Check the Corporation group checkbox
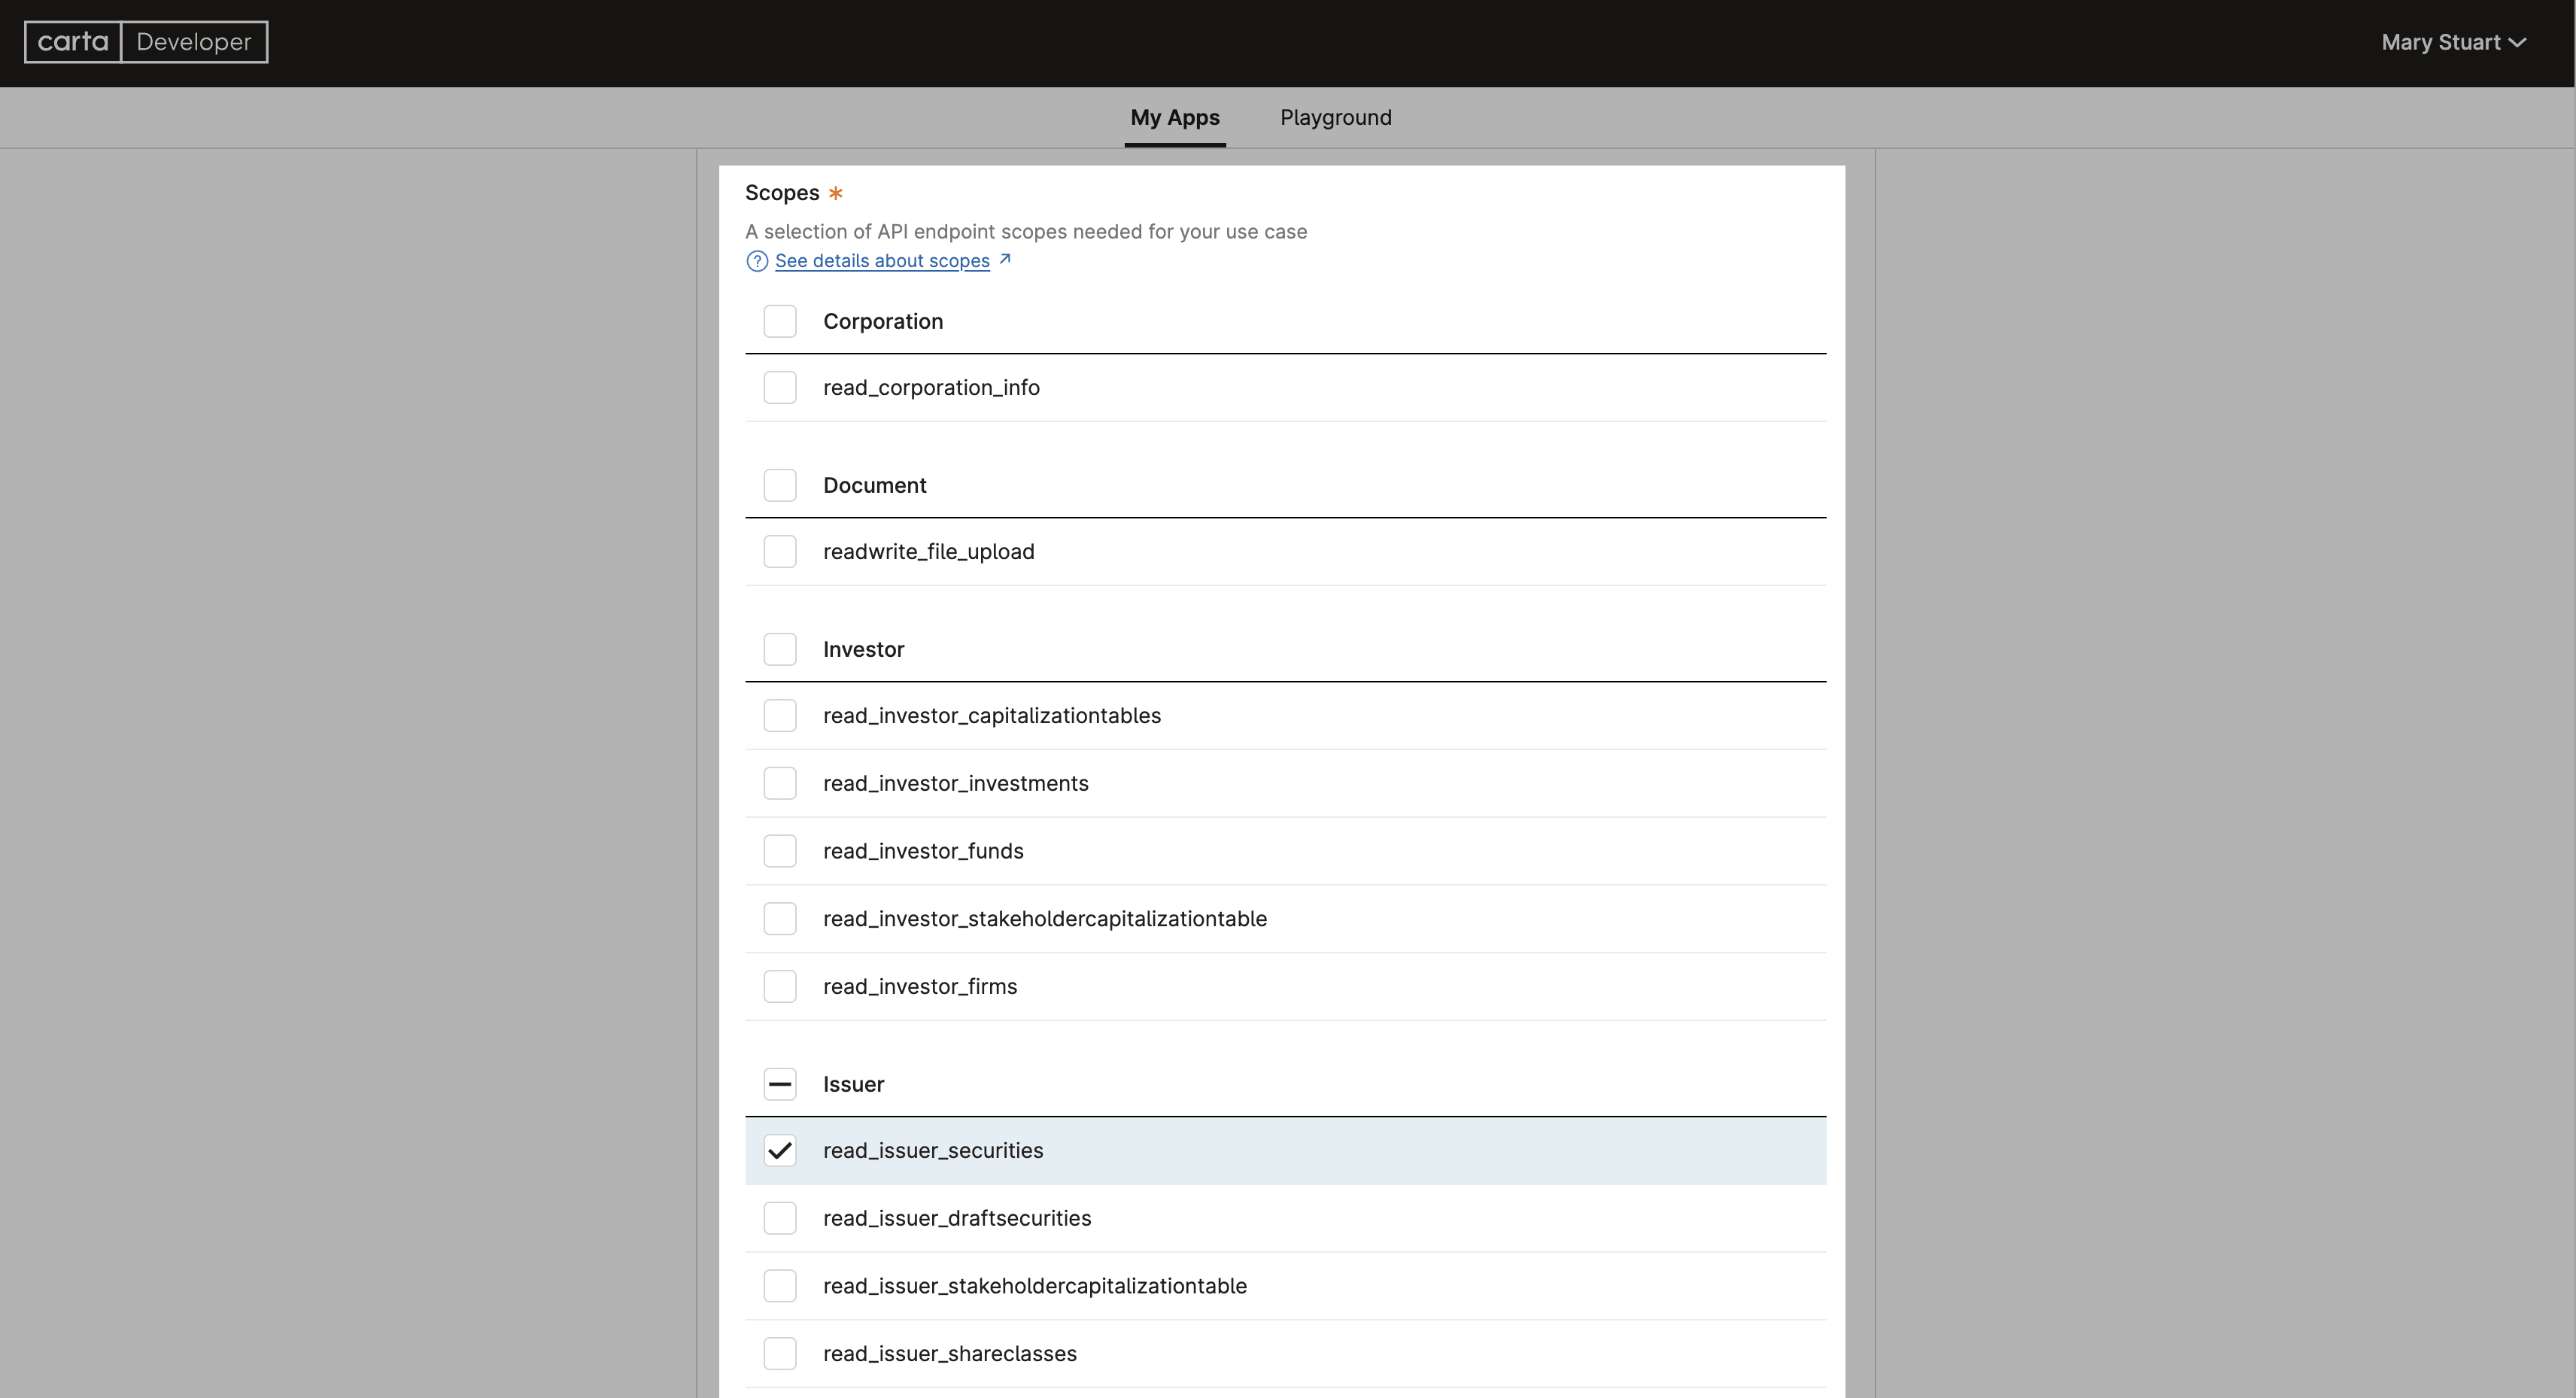Viewport: 2576px width, 1398px height. (779, 321)
